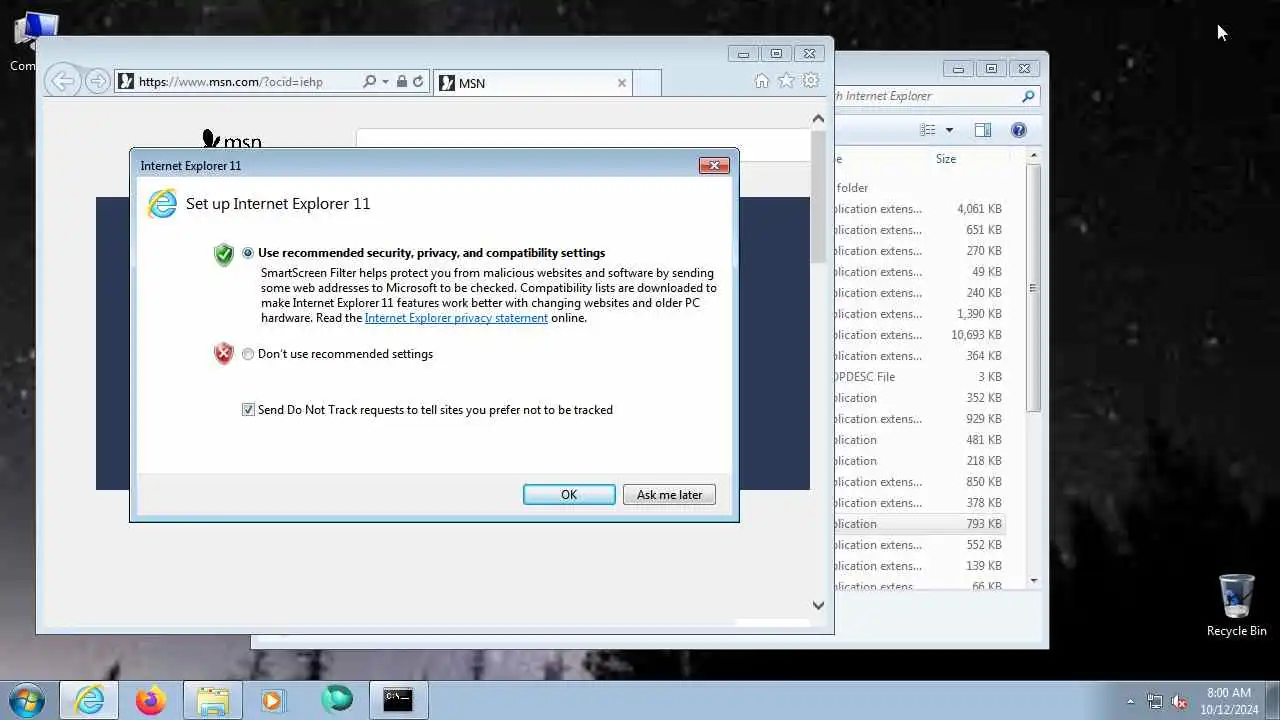Close the Internet Explorer 11 dialog
The width and height of the screenshot is (1280, 720).
[x=714, y=166]
